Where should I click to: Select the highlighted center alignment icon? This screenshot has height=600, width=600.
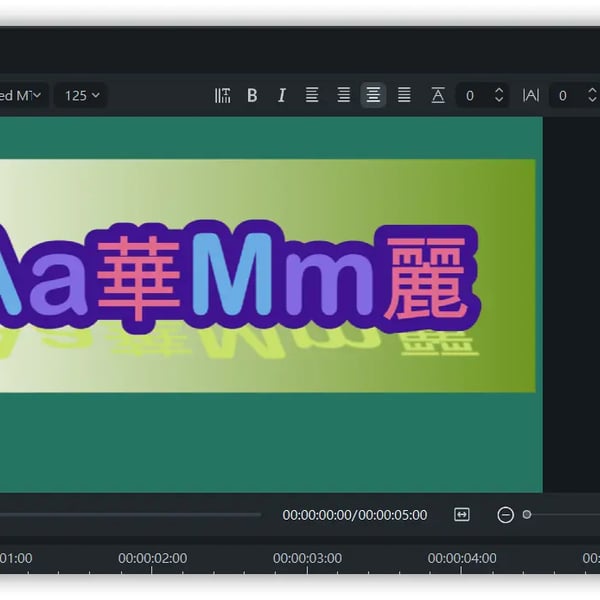click(x=373, y=95)
